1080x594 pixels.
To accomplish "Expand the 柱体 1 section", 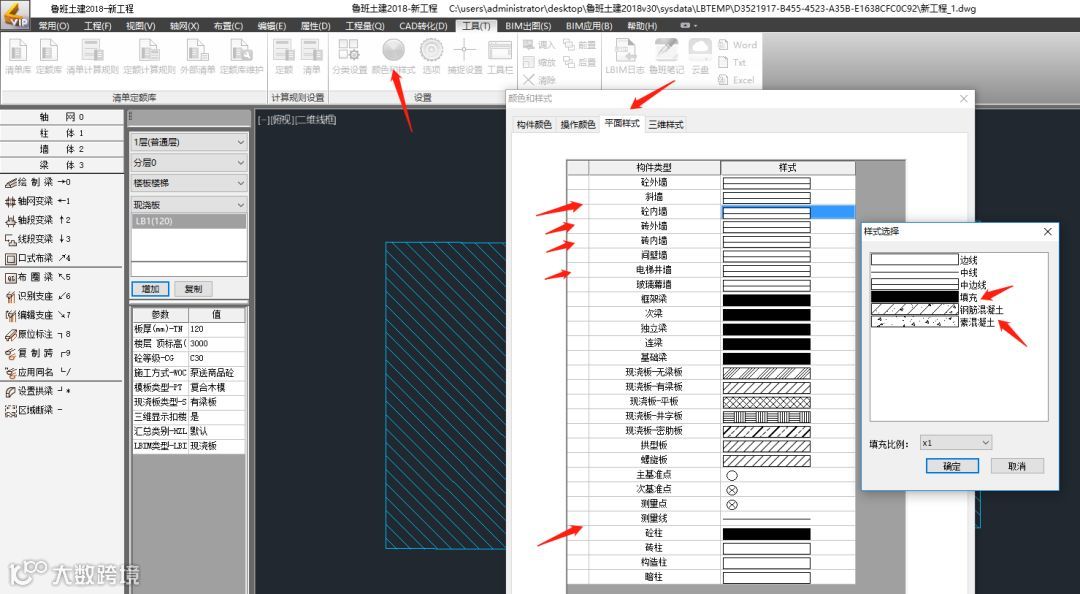I will 62,133.
